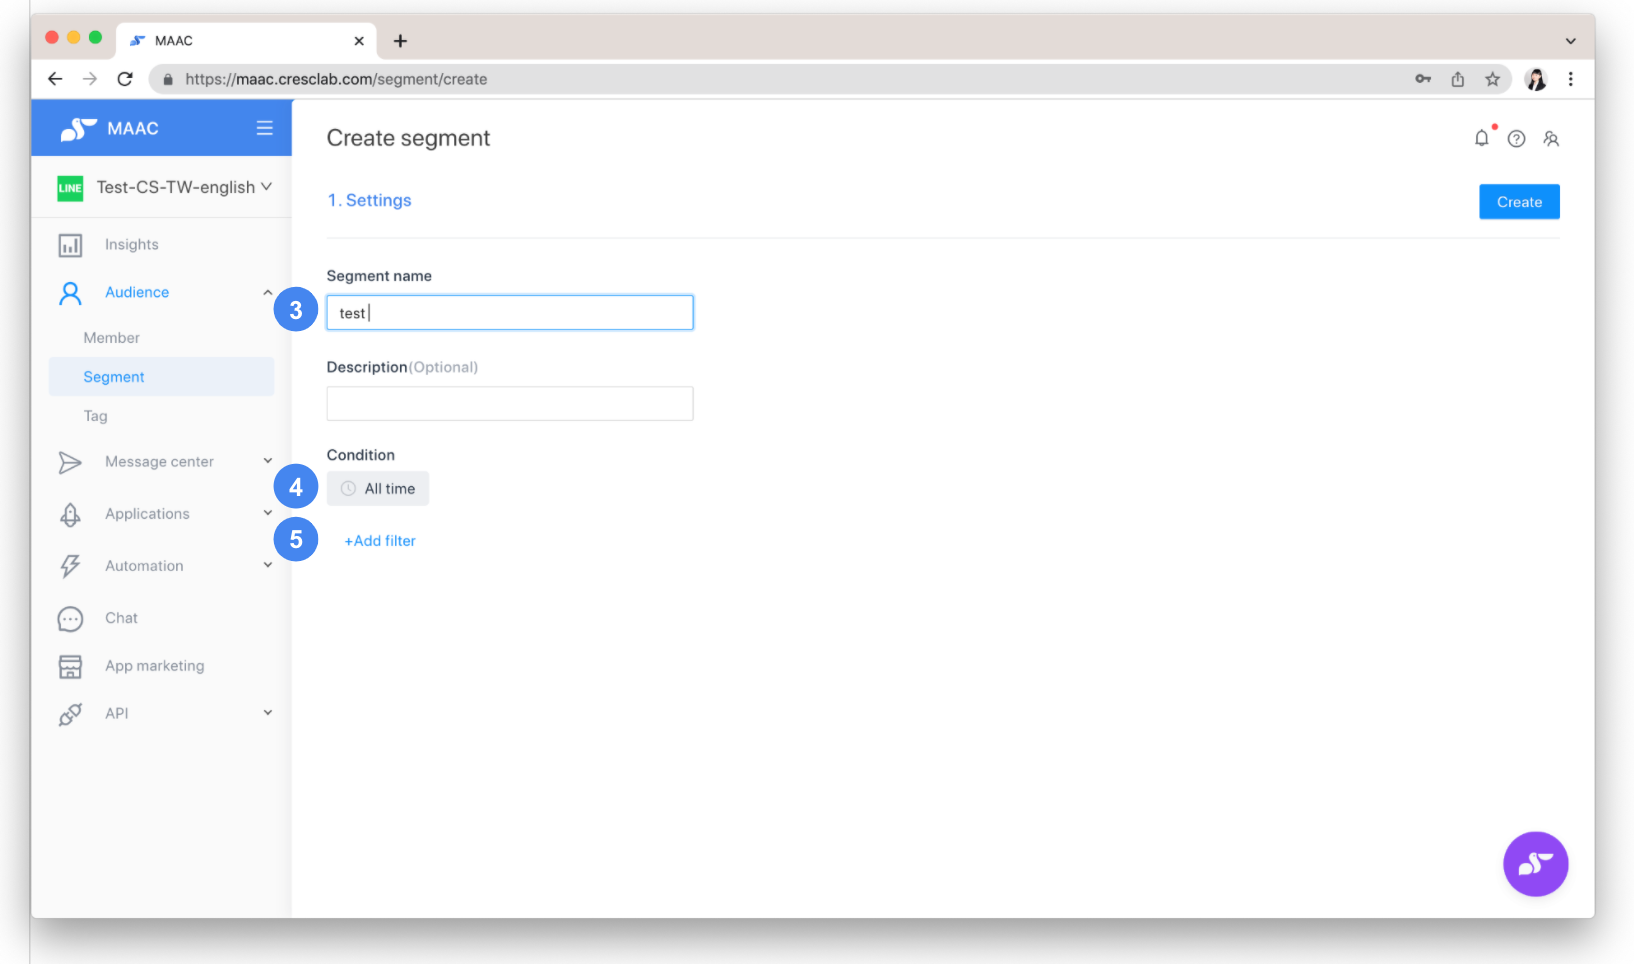Open the Member page in sidebar
Viewport: 1634px width, 964px height.
[x=112, y=338]
